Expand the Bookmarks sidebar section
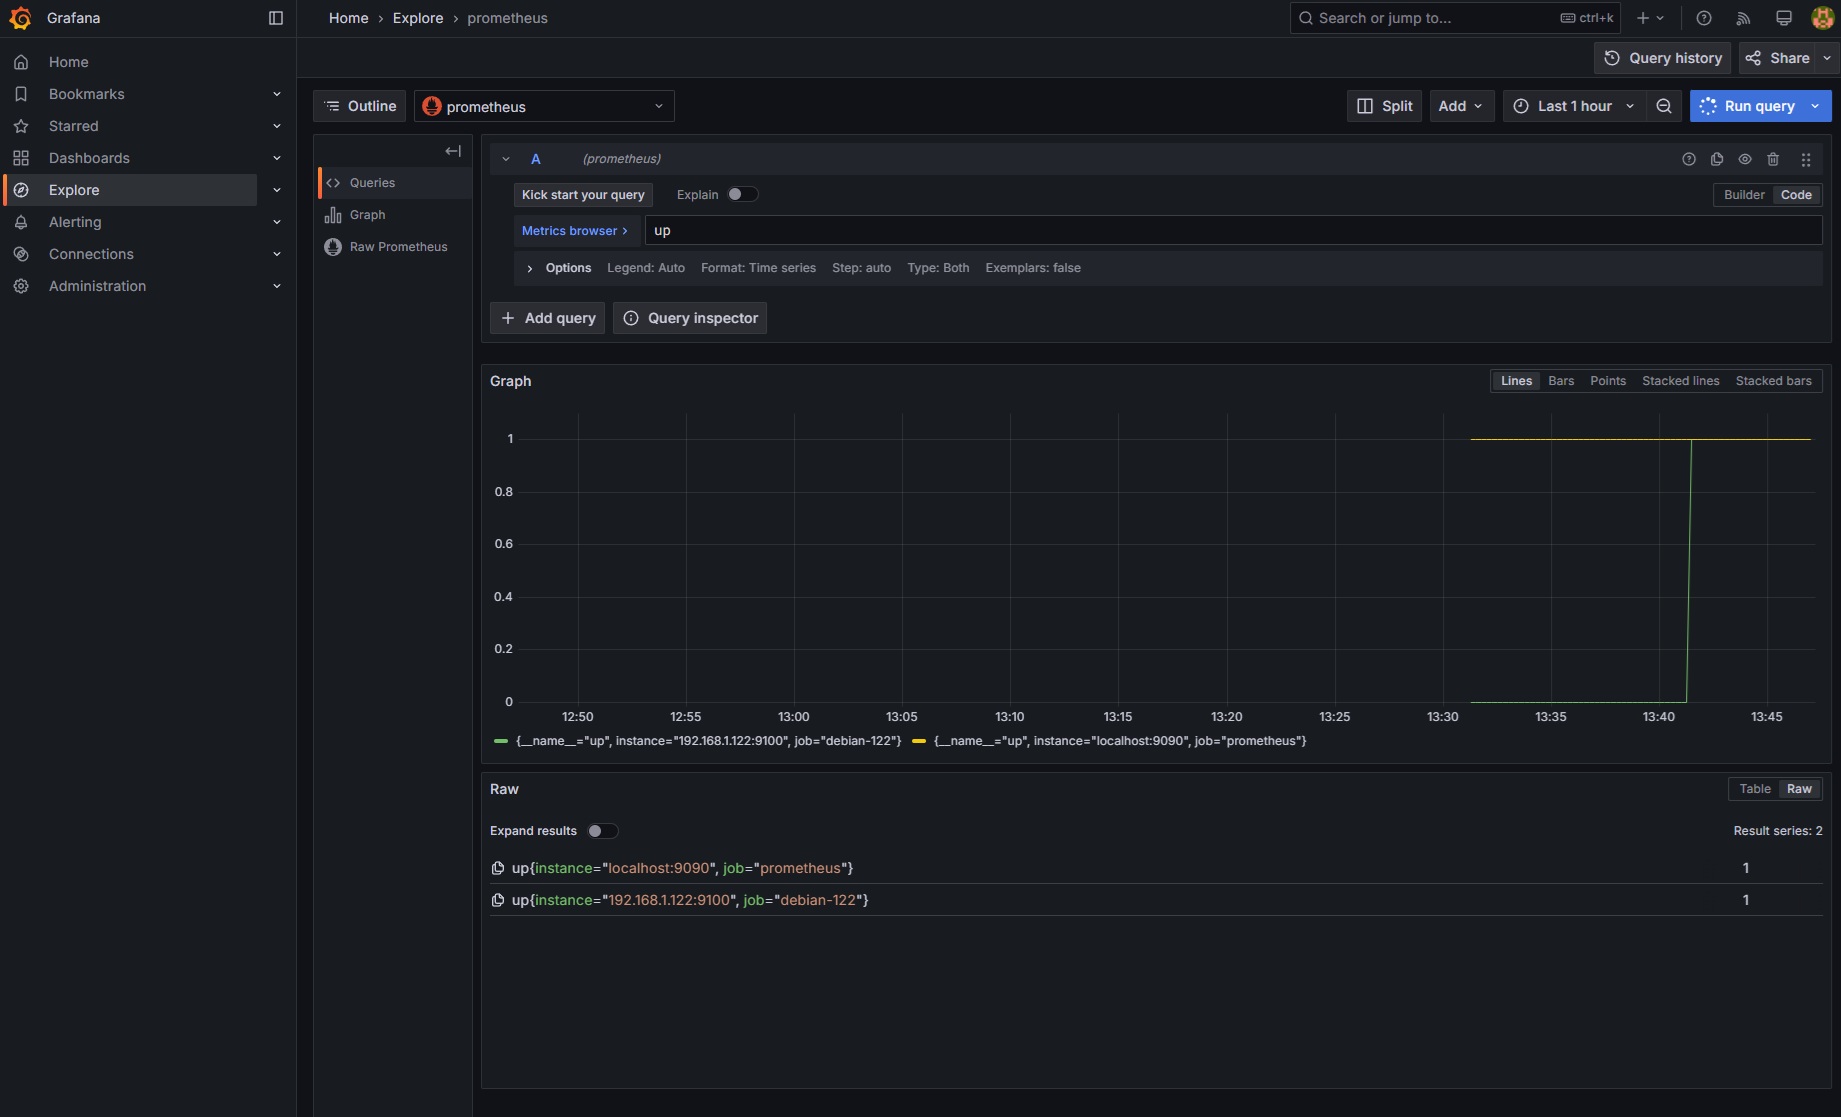The height and width of the screenshot is (1117, 1841). pyautogui.click(x=277, y=94)
